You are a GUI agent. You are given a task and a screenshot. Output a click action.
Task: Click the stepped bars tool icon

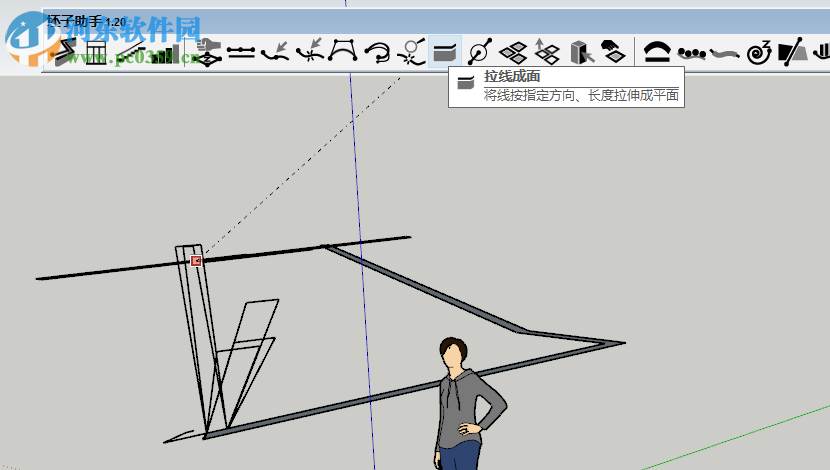pyautogui.click(x=165, y=53)
